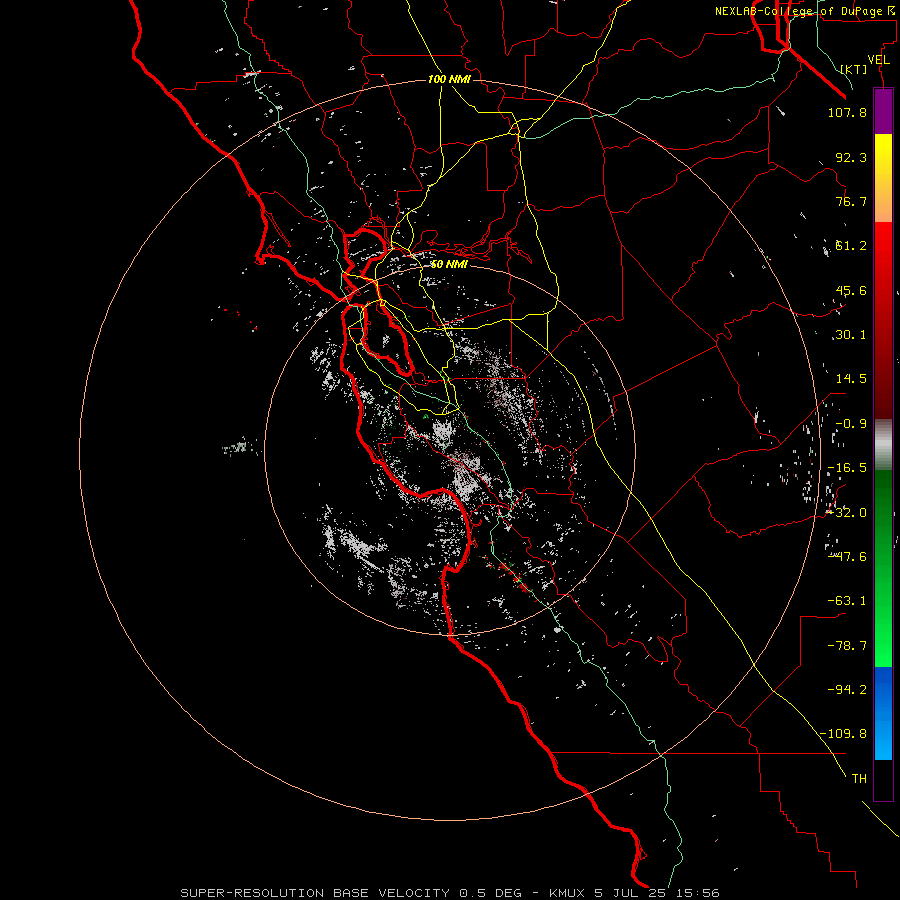Select the -16.5 velocity scale value
Viewport: 900px width, 900px height.
point(847,468)
